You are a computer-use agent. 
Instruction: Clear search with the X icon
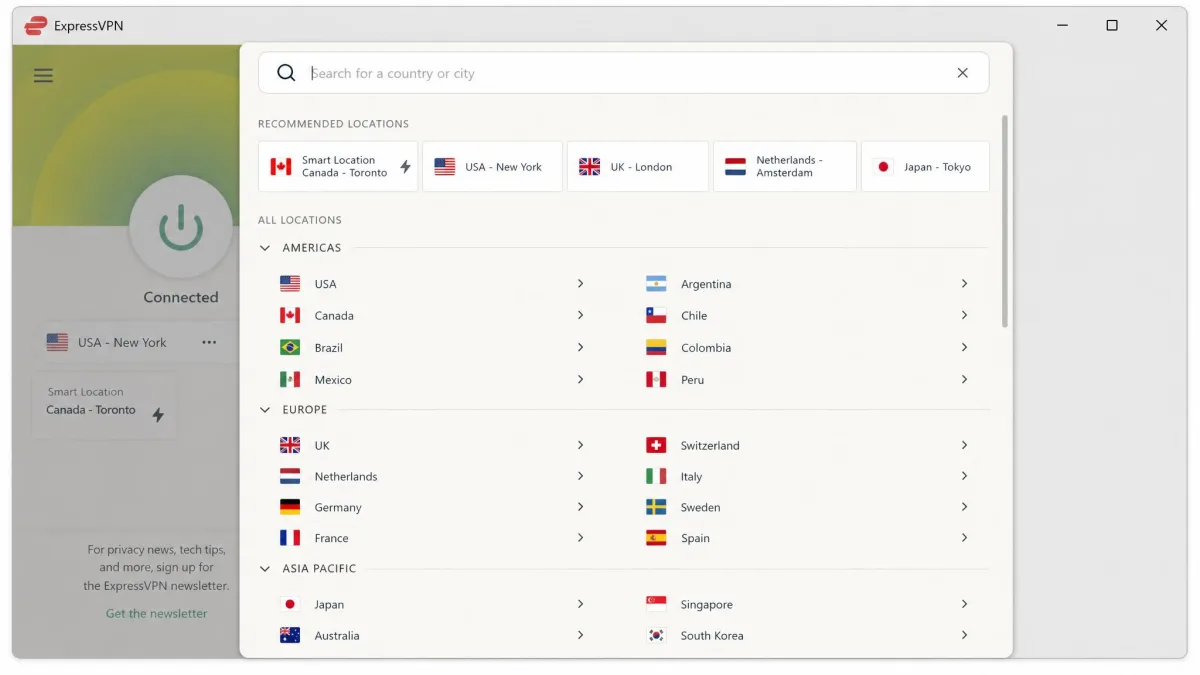[x=962, y=73]
